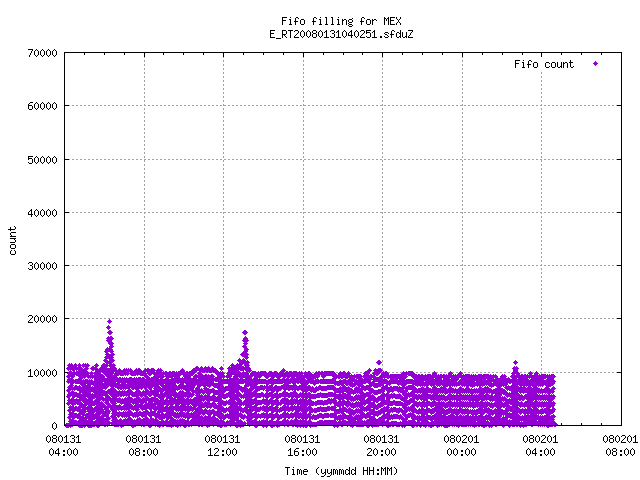Click the 0 y-axis tick label

coord(54,426)
